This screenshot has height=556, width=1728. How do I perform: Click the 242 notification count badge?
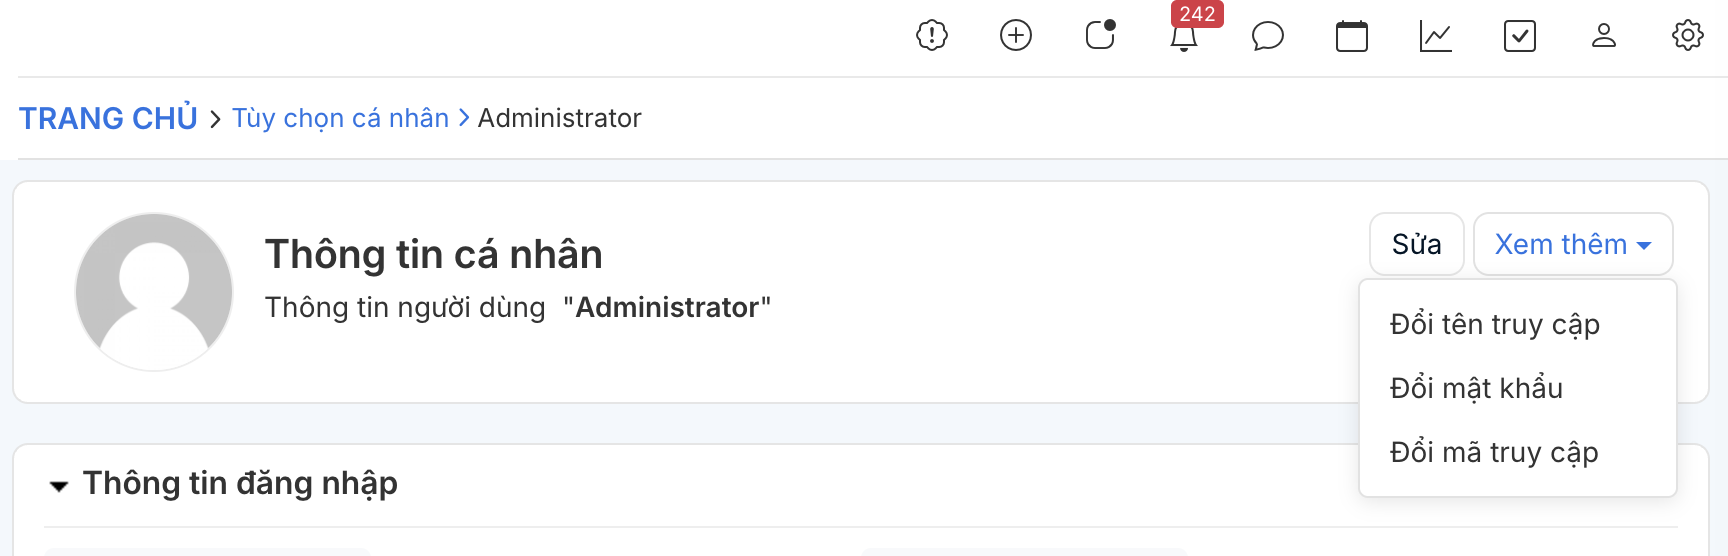pyautogui.click(x=1197, y=14)
